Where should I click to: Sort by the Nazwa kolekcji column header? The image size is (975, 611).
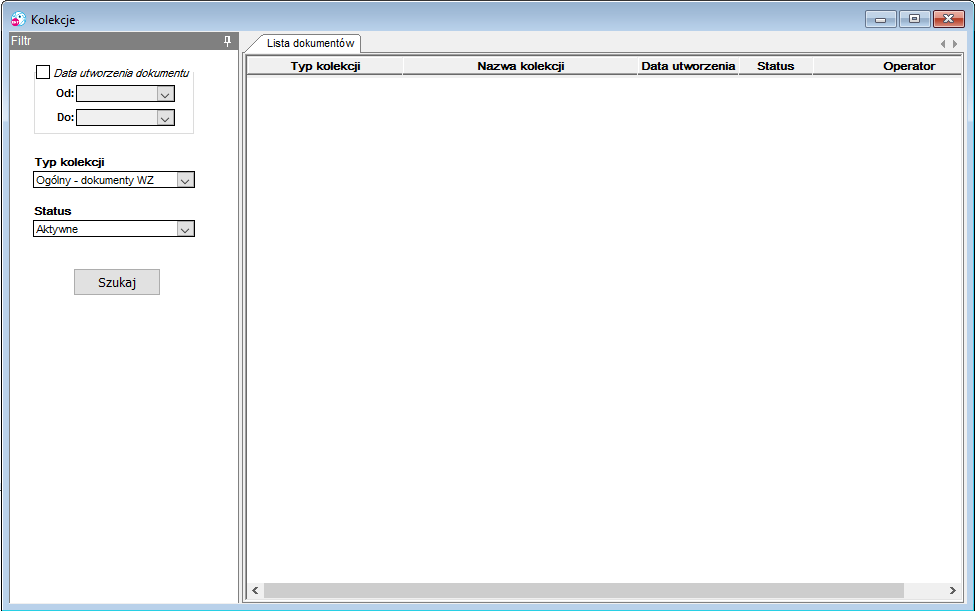pos(520,66)
